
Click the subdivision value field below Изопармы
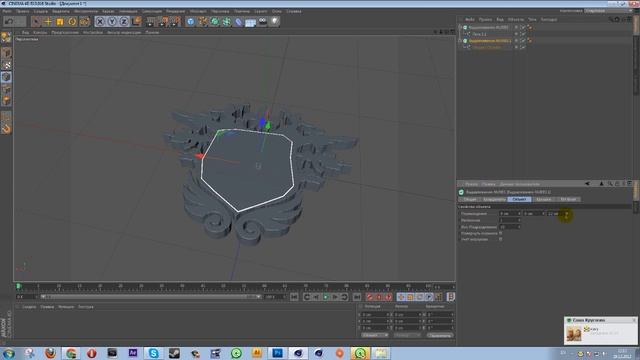click(x=510, y=227)
